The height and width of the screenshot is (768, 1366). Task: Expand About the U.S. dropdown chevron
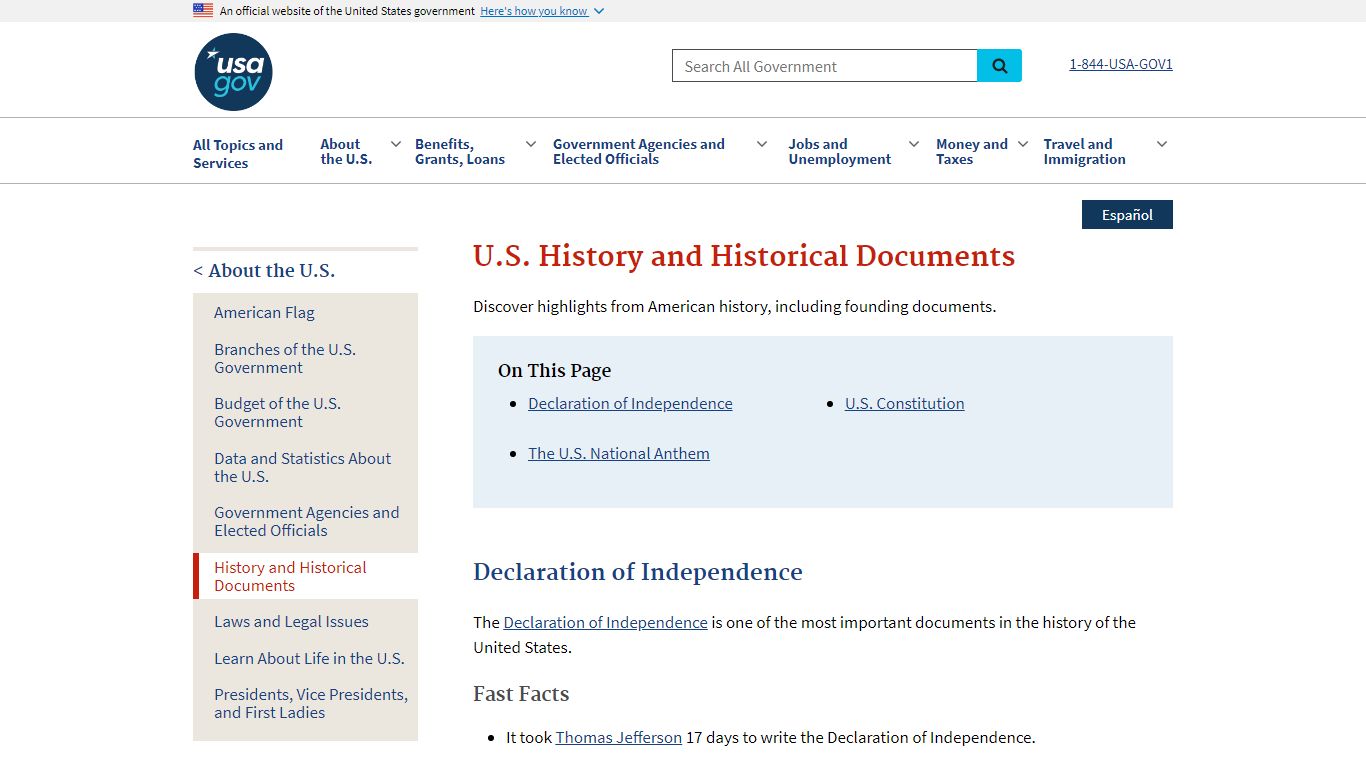(x=396, y=144)
